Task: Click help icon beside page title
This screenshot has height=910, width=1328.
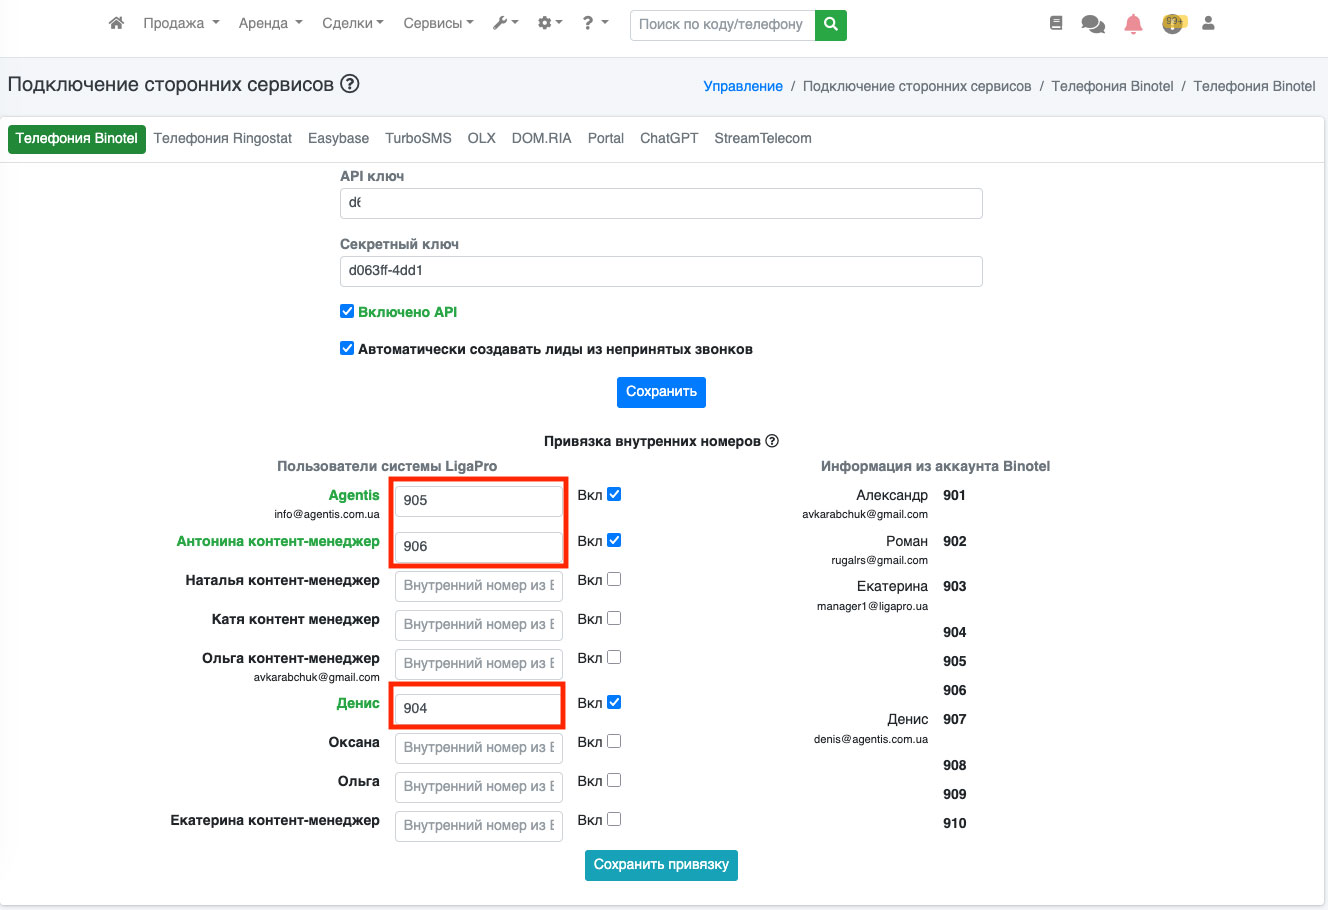Action: tap(349, 84)
